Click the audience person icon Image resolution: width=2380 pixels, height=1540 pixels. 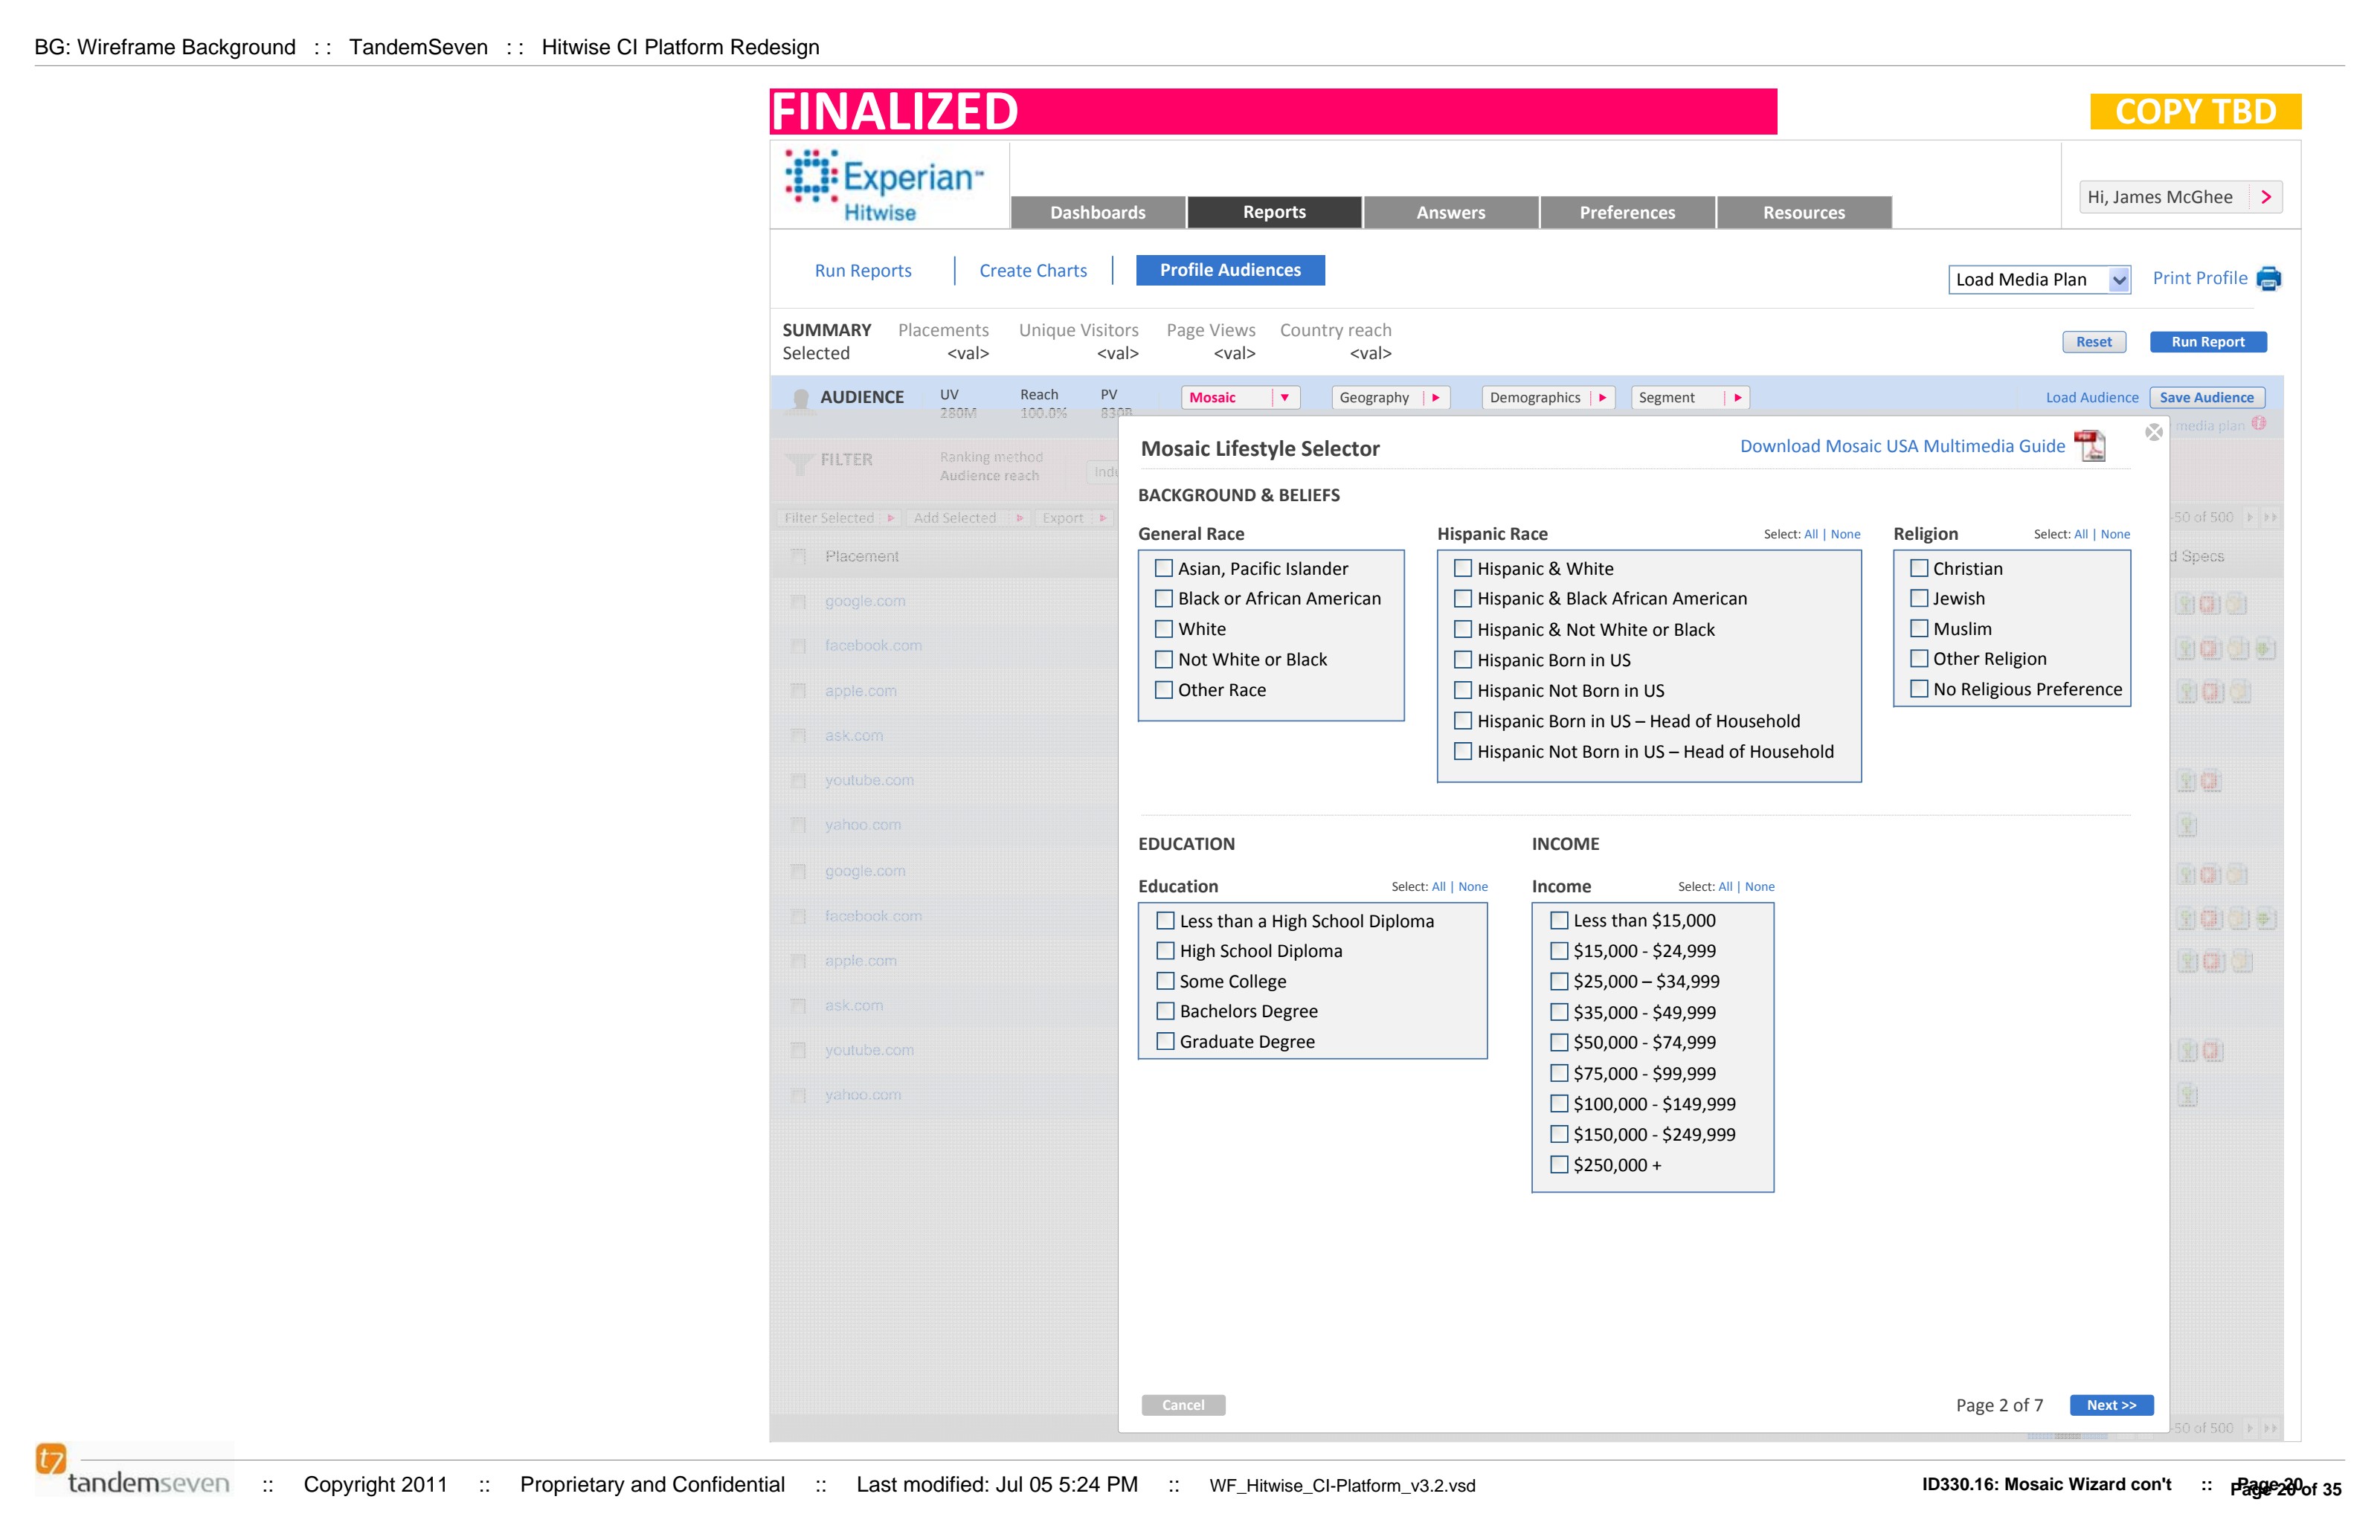[x=800, y=399]
